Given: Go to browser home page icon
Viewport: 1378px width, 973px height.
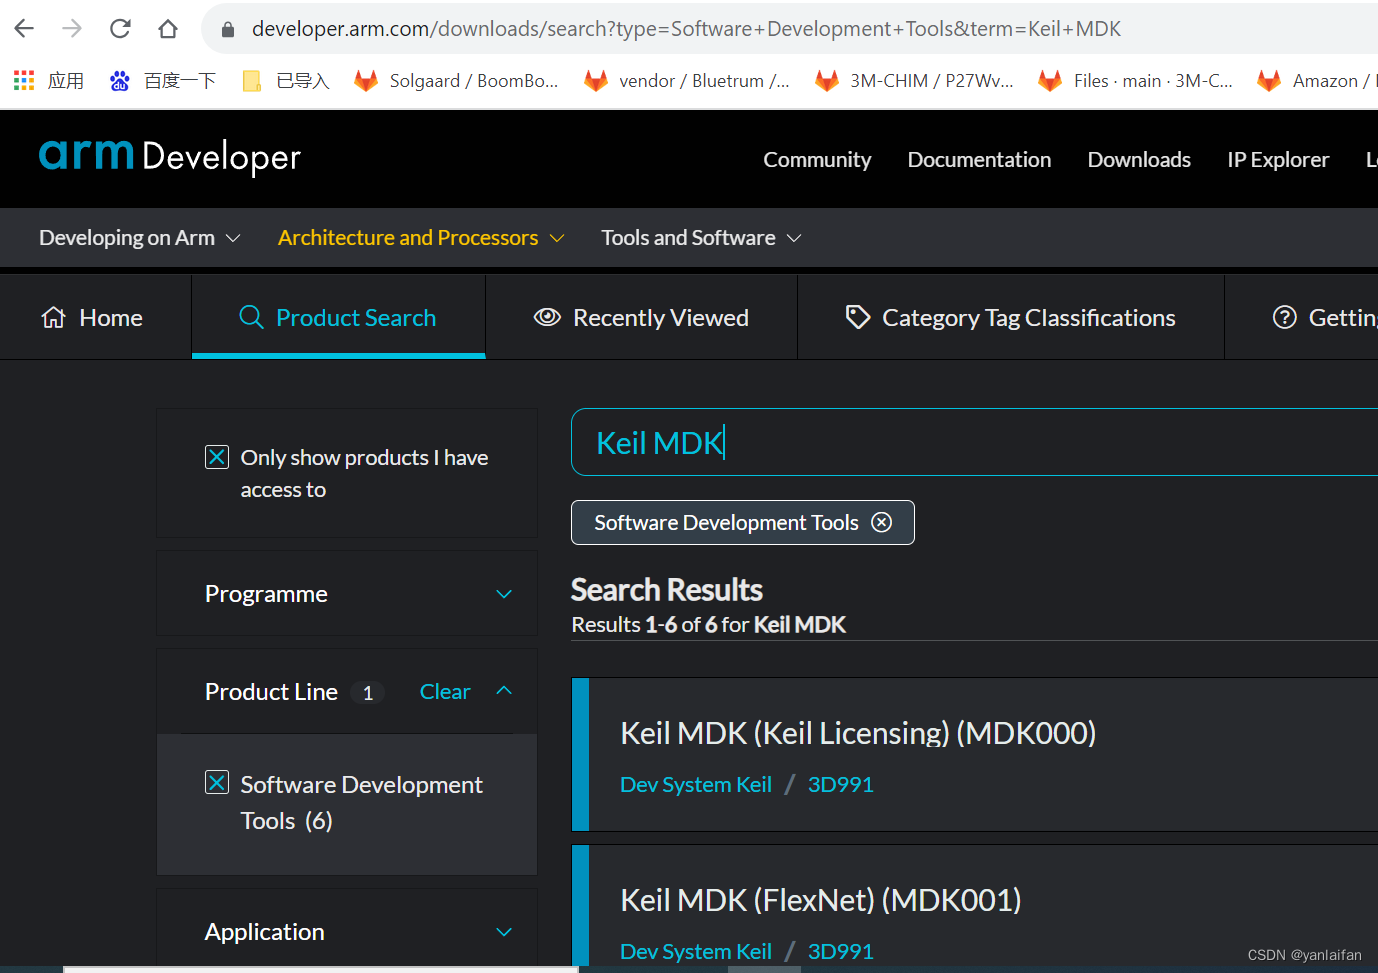Looking at the screenshot, I should [x=168, y=29].
